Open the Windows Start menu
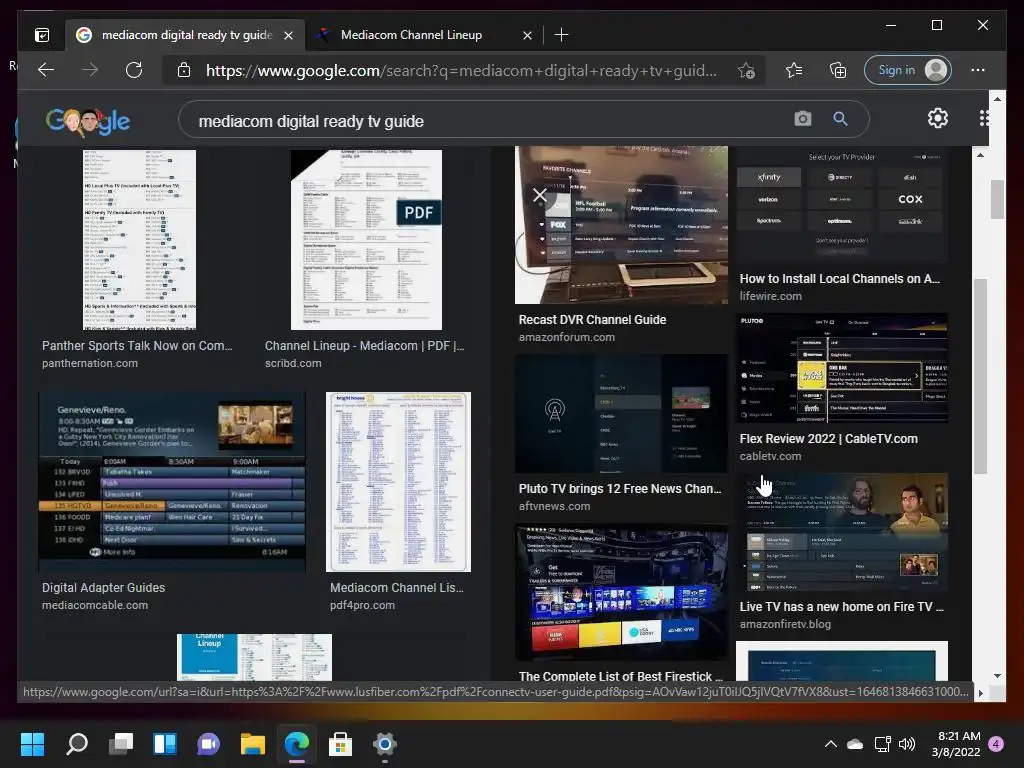 (x=32, y=744)
